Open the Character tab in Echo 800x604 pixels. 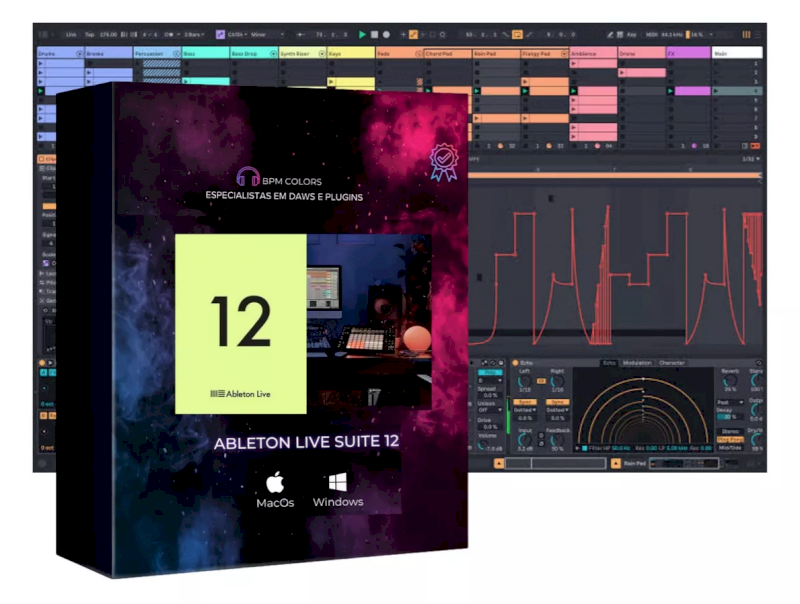tap(672, 363)
